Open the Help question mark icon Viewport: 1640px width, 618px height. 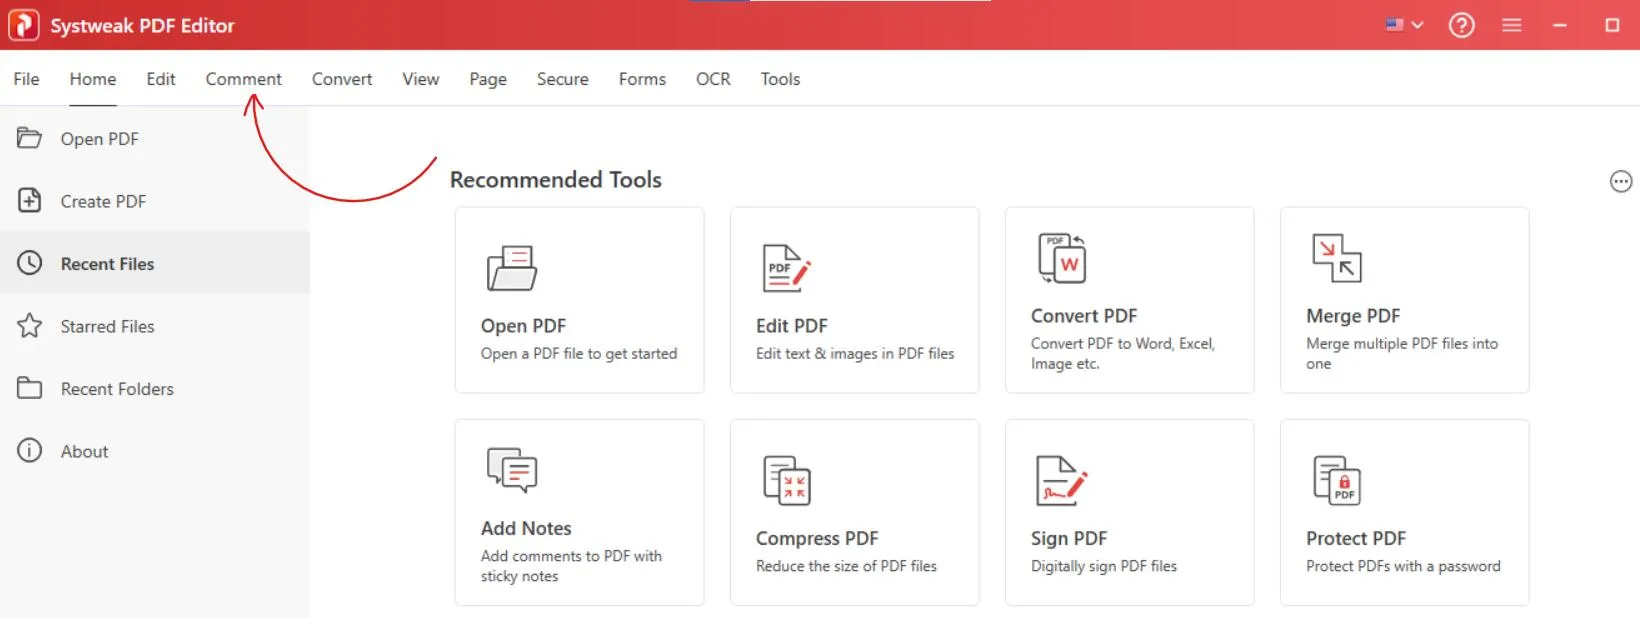click(x=1461, y=25)
